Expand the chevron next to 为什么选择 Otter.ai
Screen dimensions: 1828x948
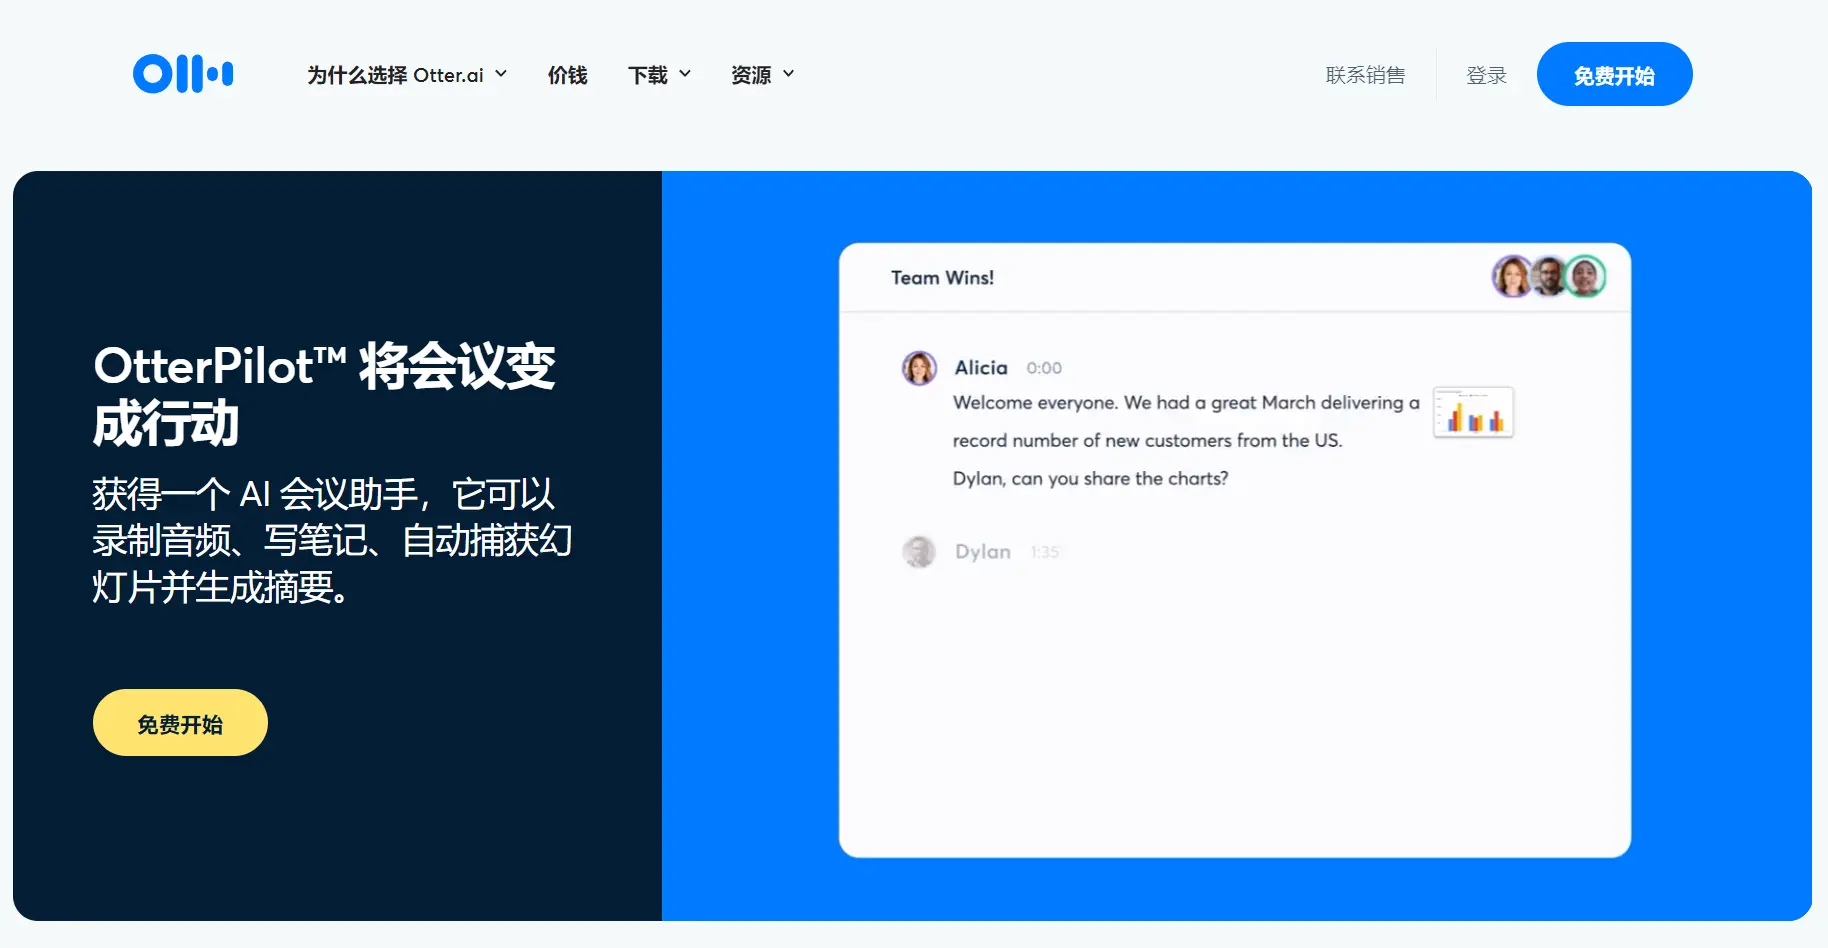[501, 74]
